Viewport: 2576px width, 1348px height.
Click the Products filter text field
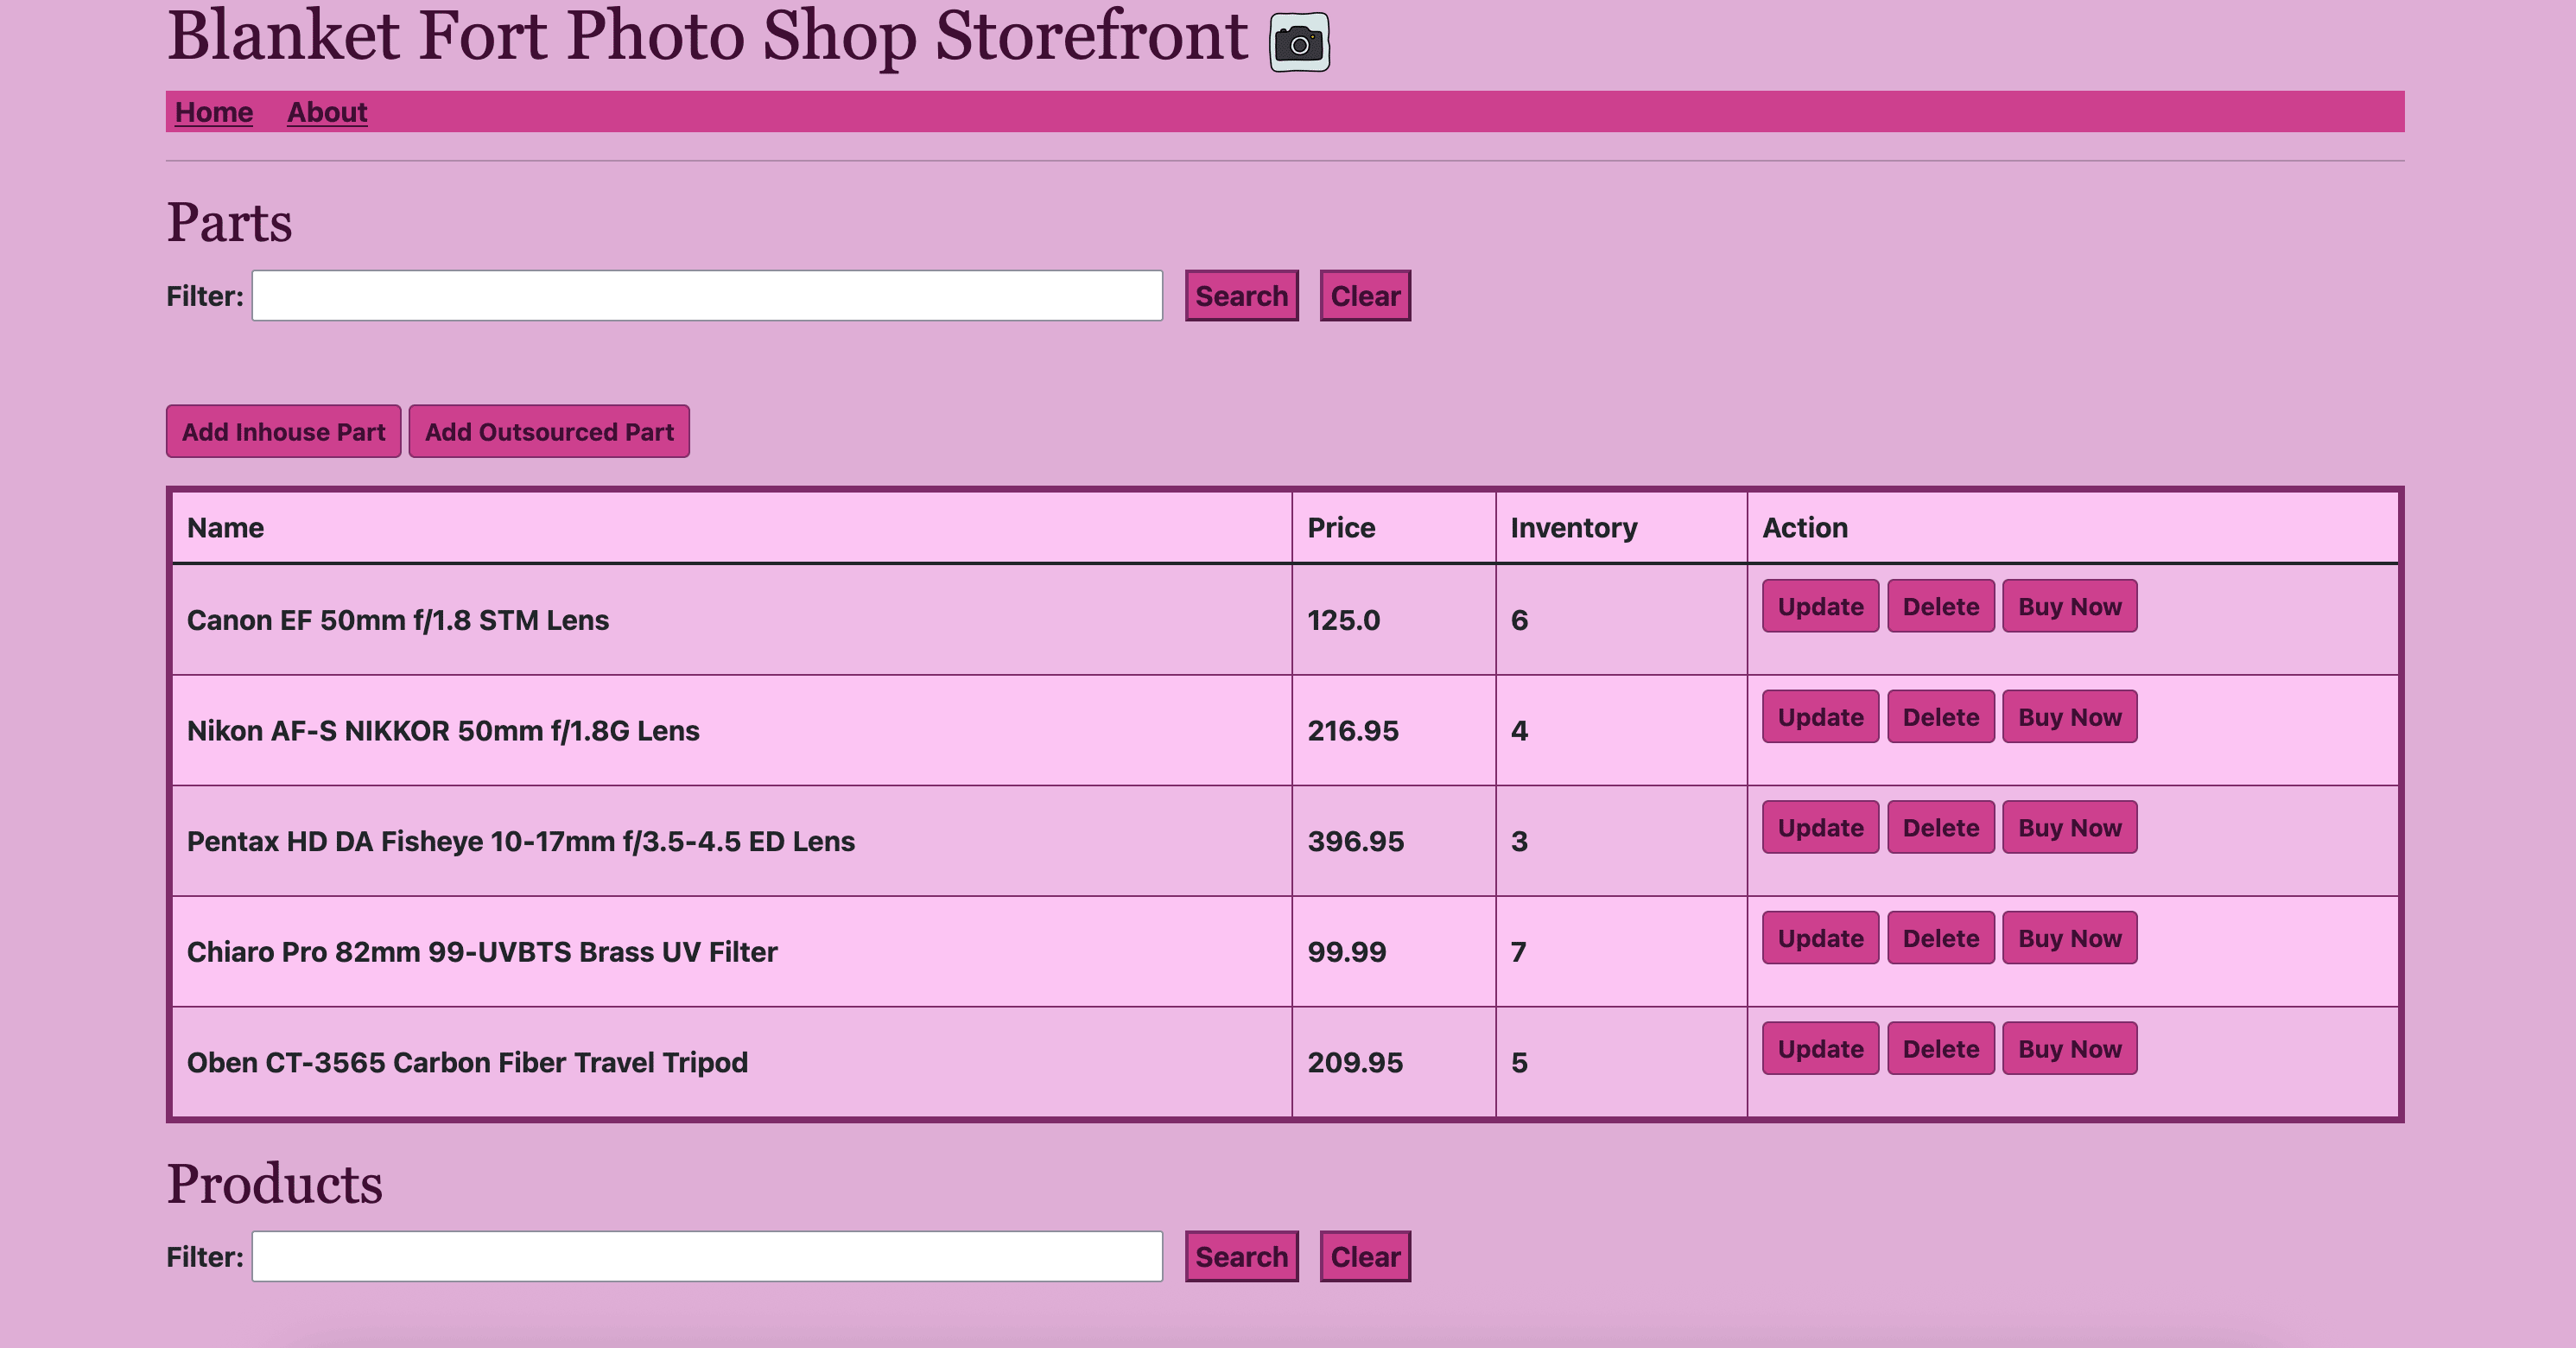[705, 1256]
